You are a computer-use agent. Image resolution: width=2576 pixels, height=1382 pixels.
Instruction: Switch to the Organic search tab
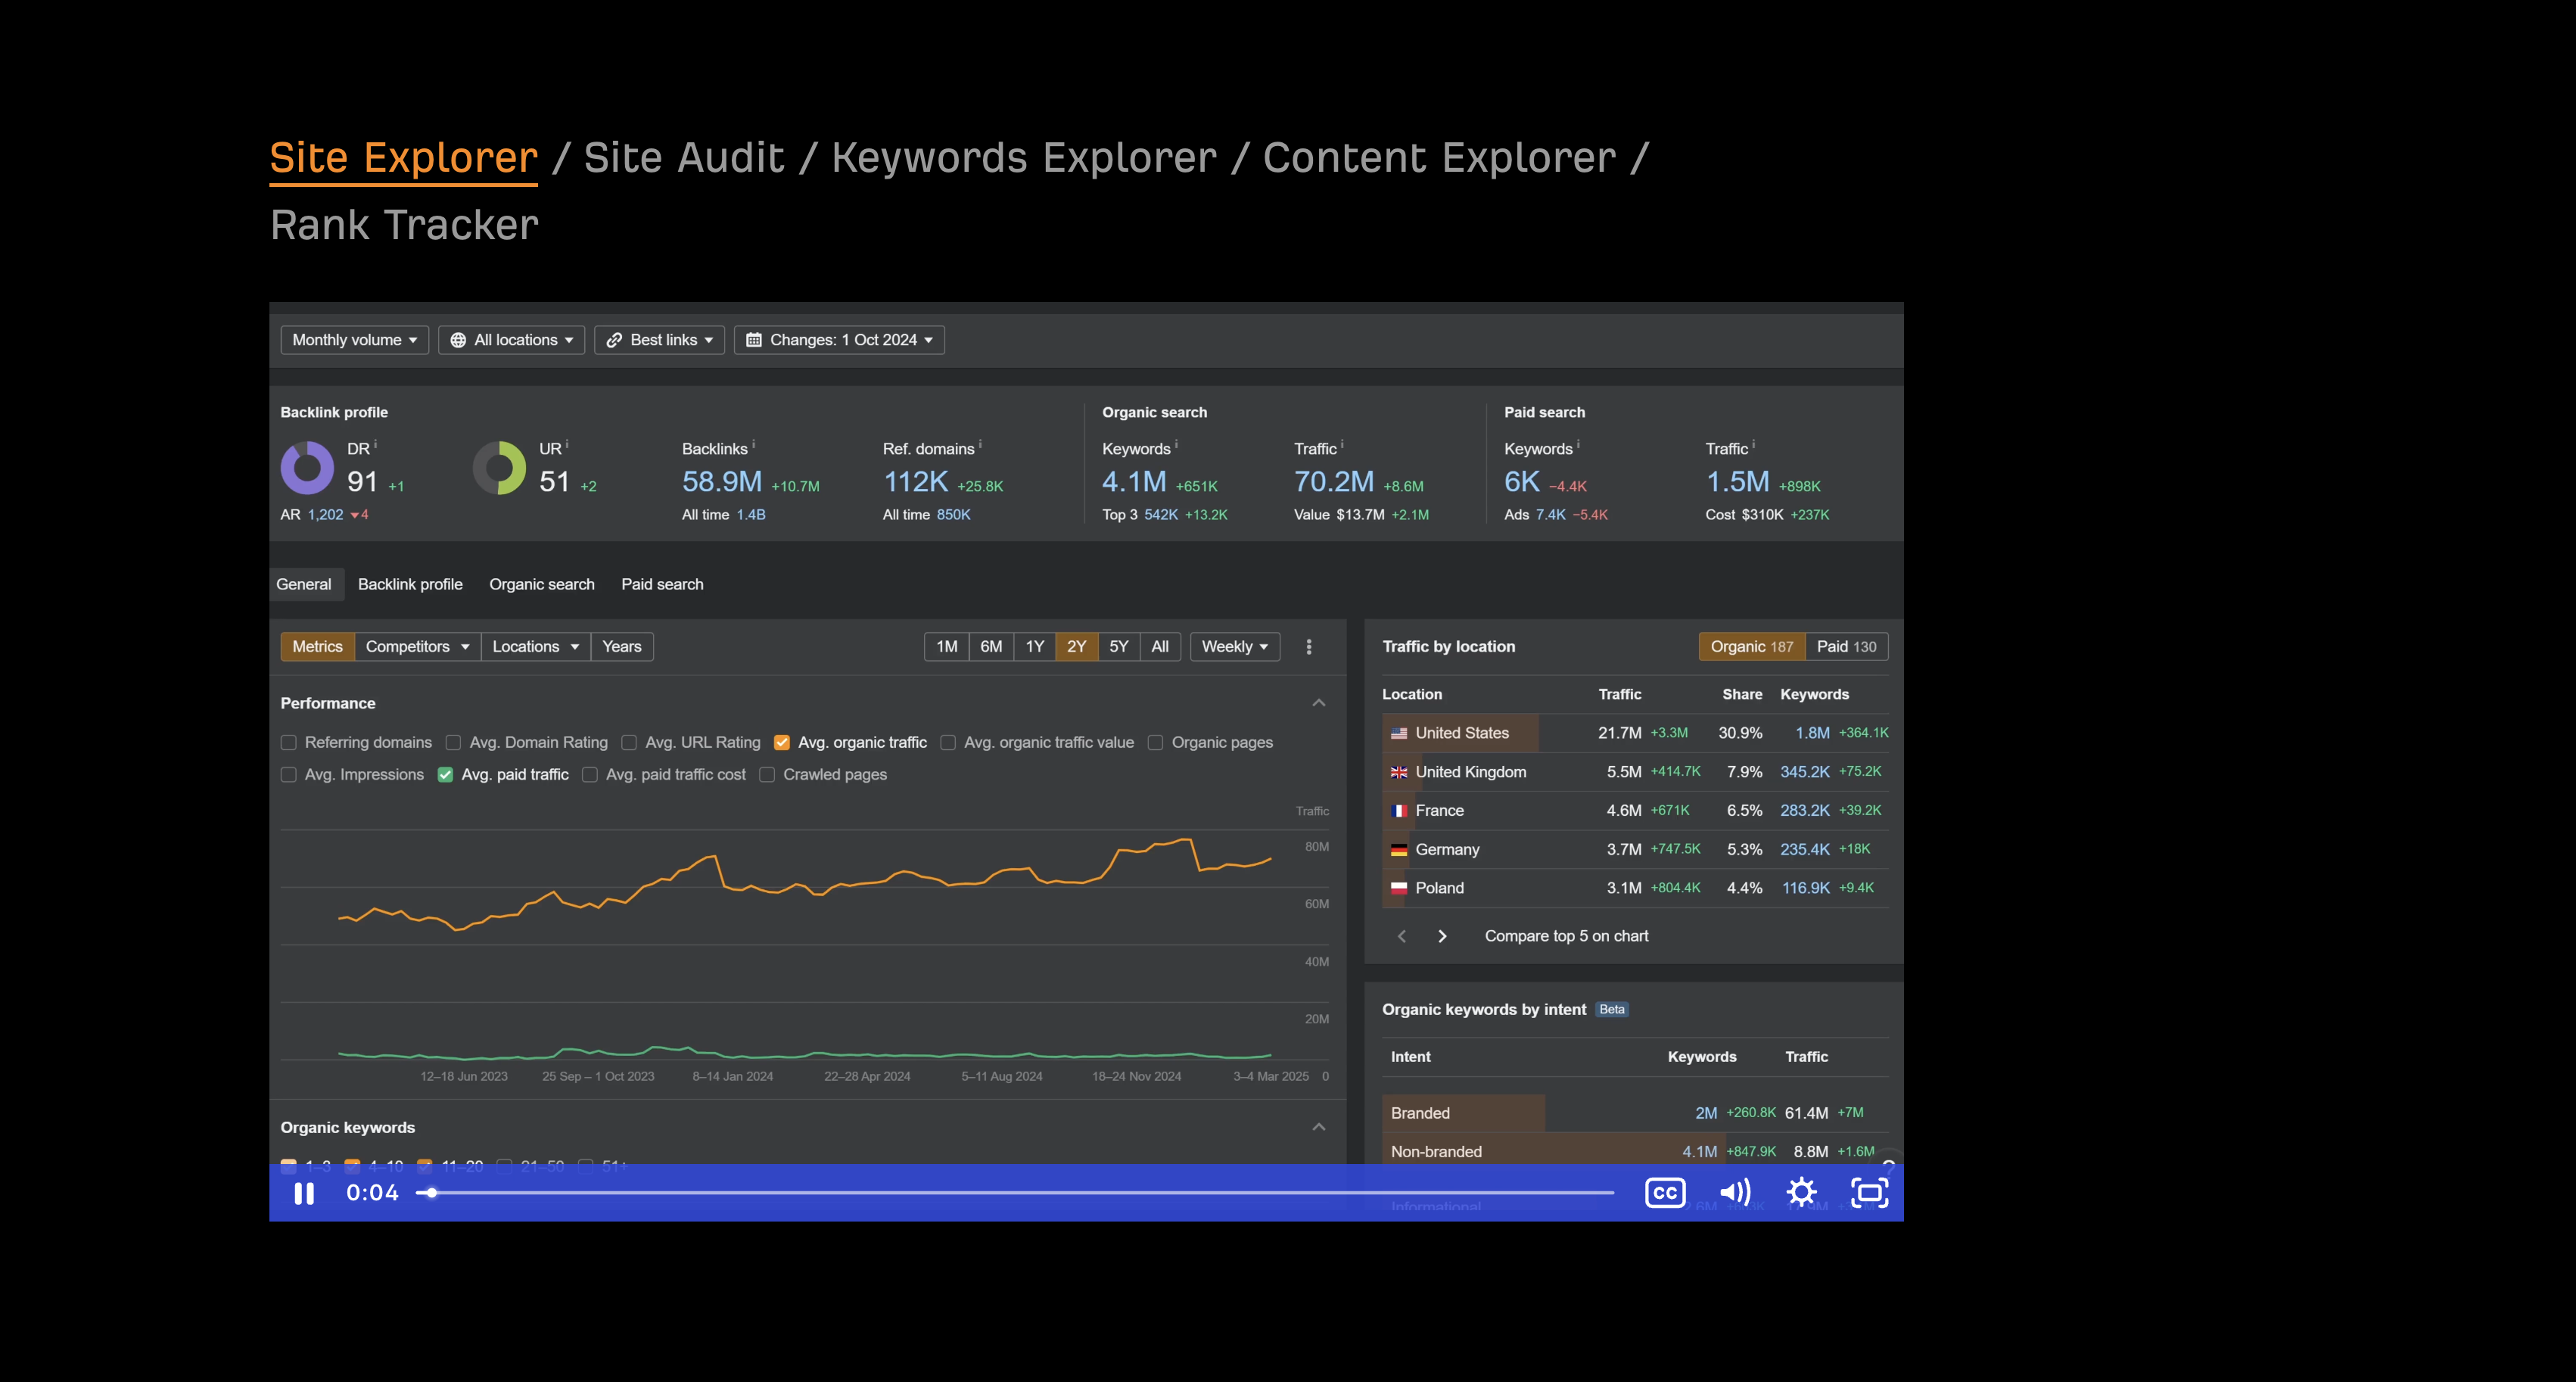click(x=542, y=584)
